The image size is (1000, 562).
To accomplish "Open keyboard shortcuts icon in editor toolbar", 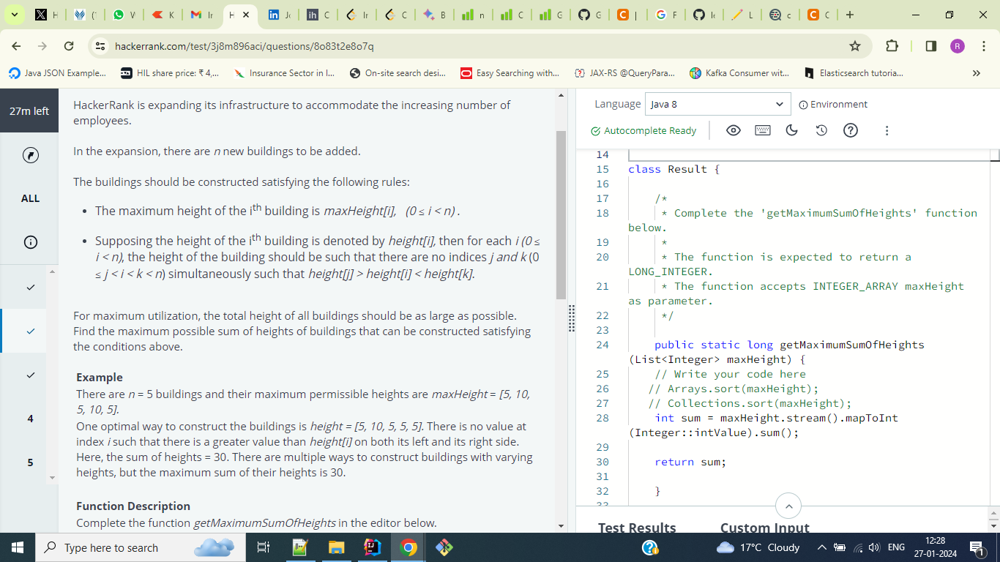I will point(762,131).
